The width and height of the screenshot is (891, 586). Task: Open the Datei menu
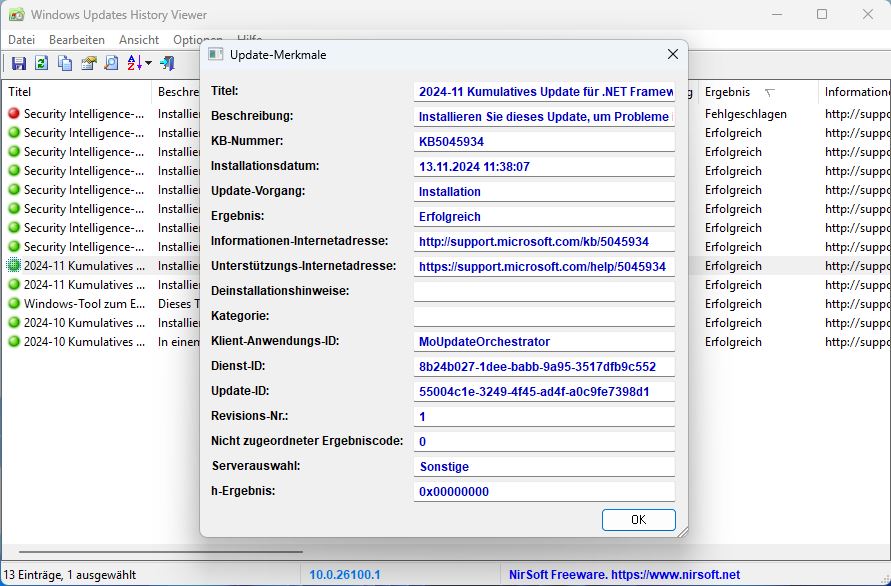point(21,39)
